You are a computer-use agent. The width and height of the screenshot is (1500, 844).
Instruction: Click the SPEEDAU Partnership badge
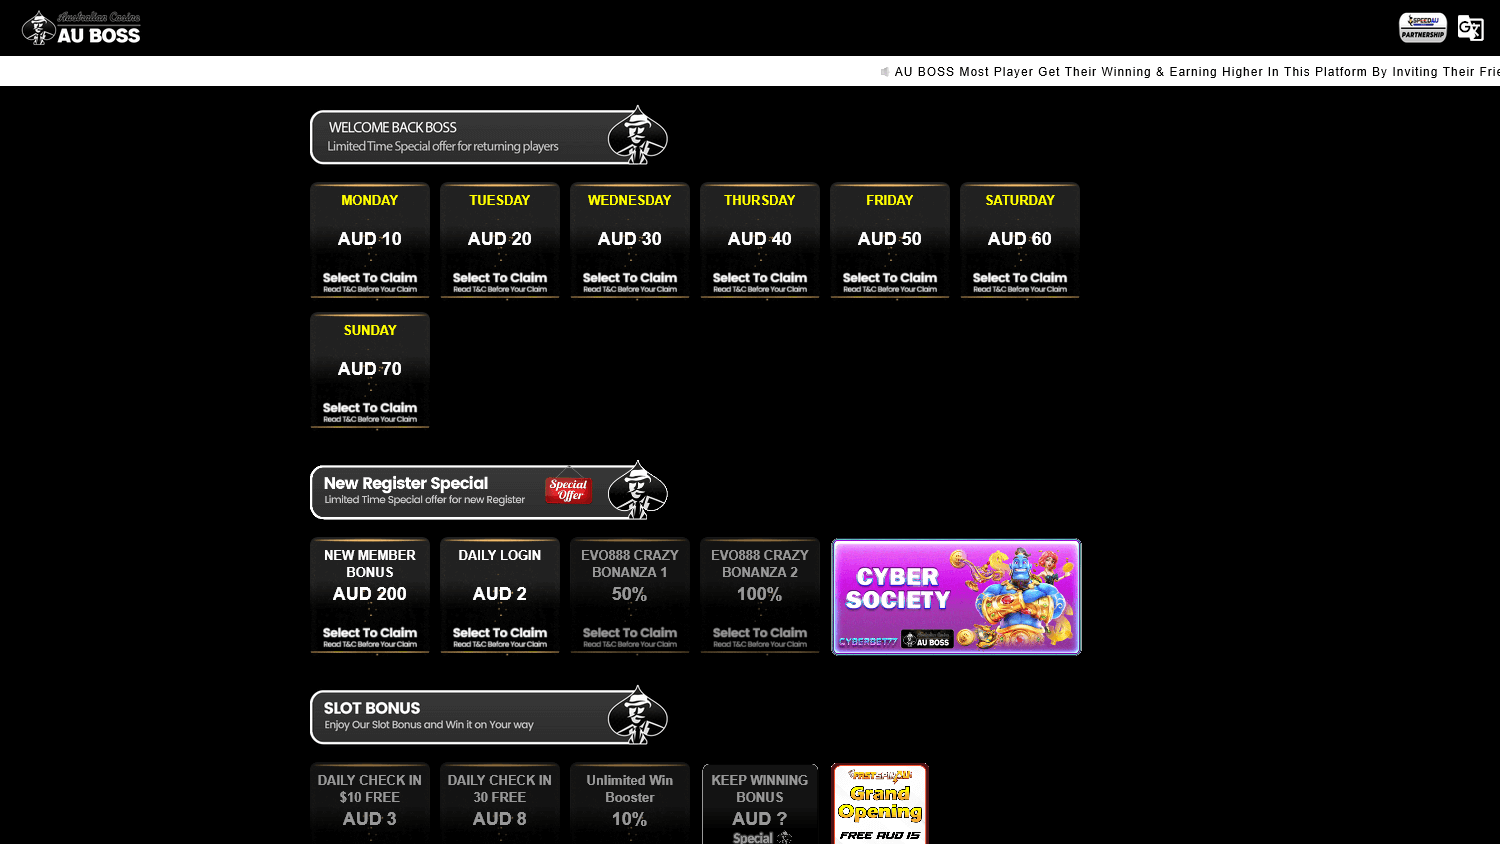click(x=1422, y=28)
